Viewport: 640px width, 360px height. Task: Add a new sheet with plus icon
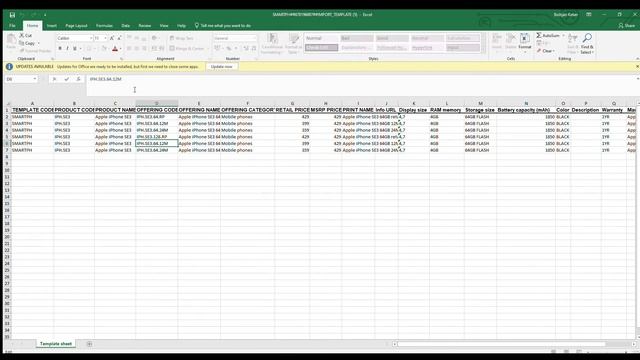[89, 344]
